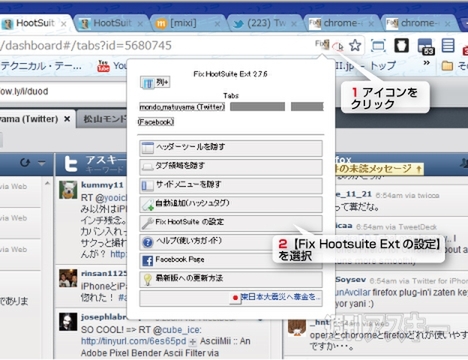Click the hashtag auto-add icon
Image resolution: width=468 pixels, height=360 pixels.
[147, 204]
